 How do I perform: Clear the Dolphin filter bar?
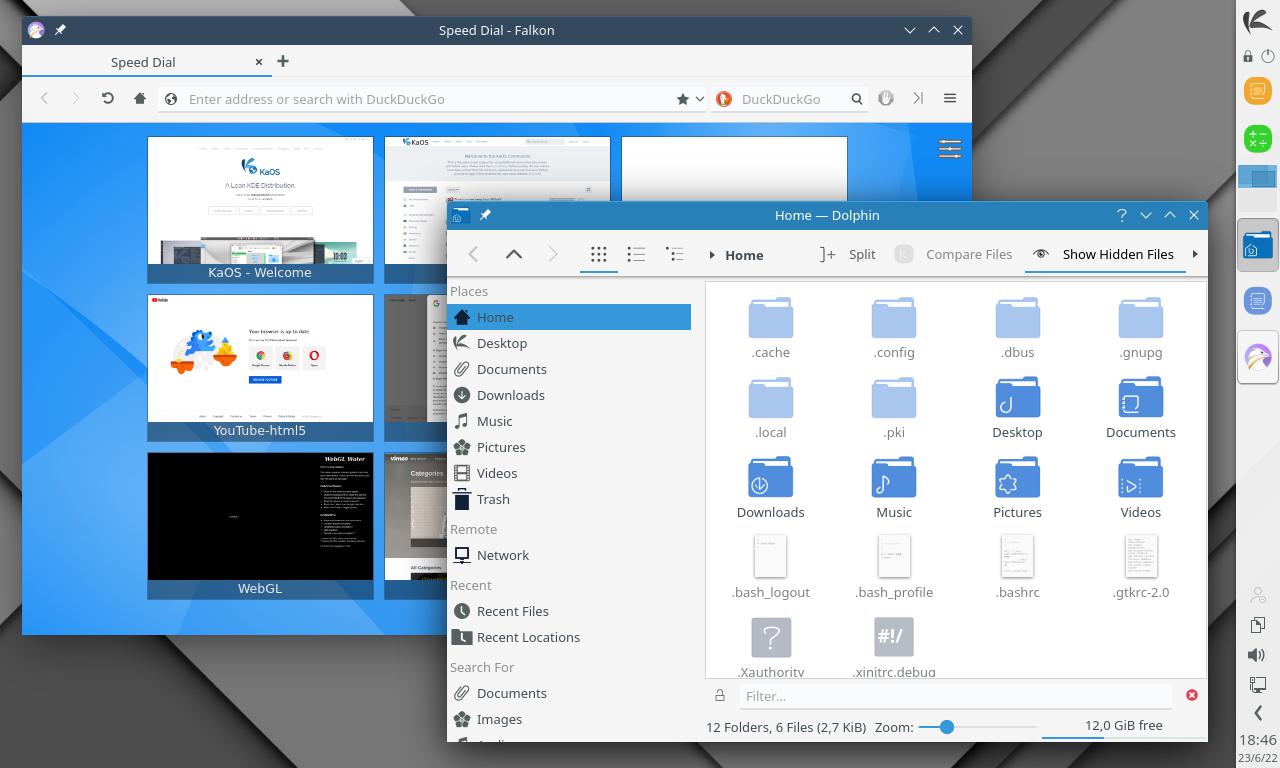[1191, 695]
